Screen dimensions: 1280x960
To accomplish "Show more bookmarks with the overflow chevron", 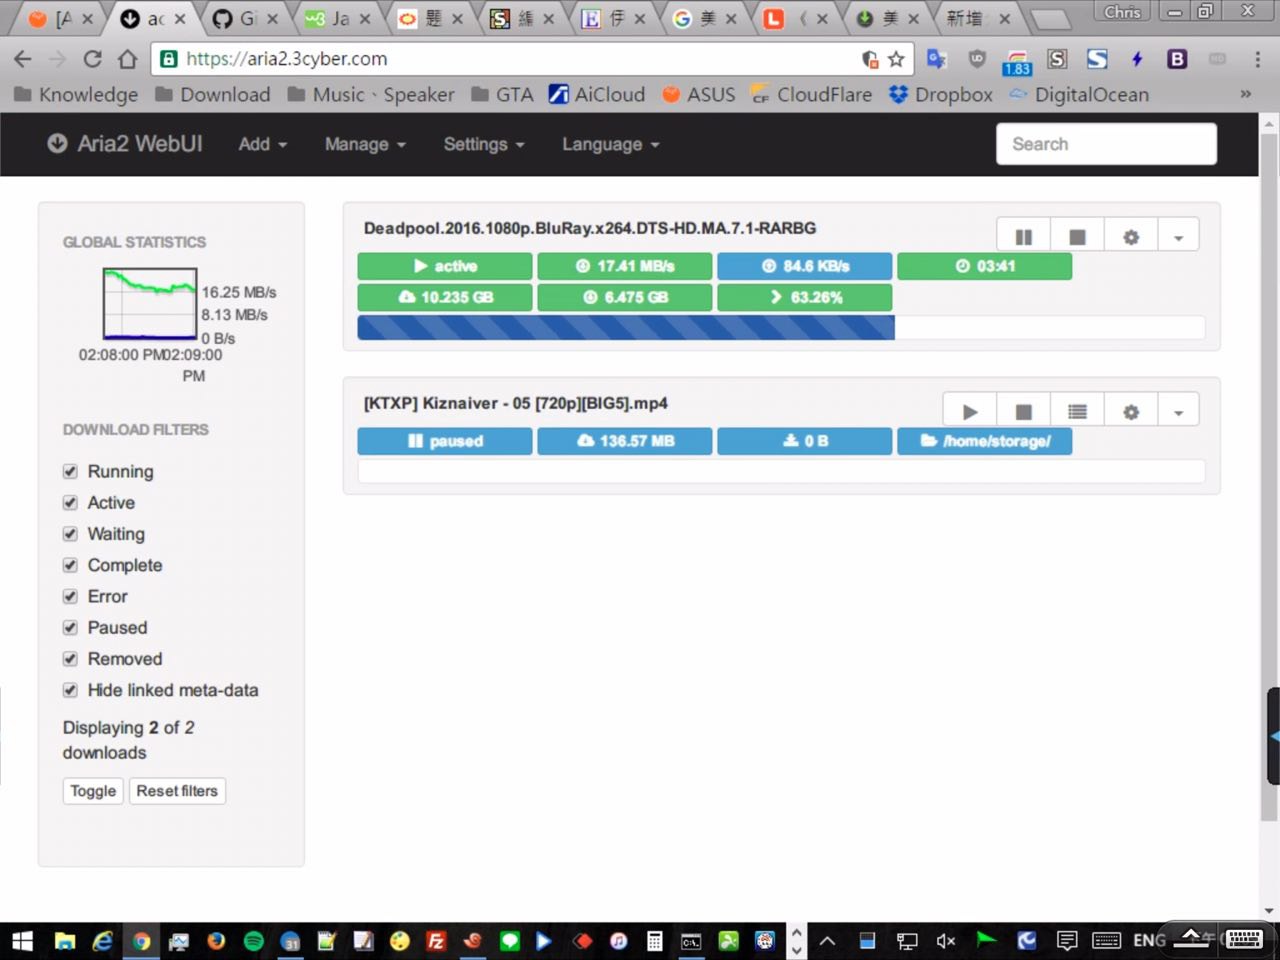I will click(x=1246, y=95).
